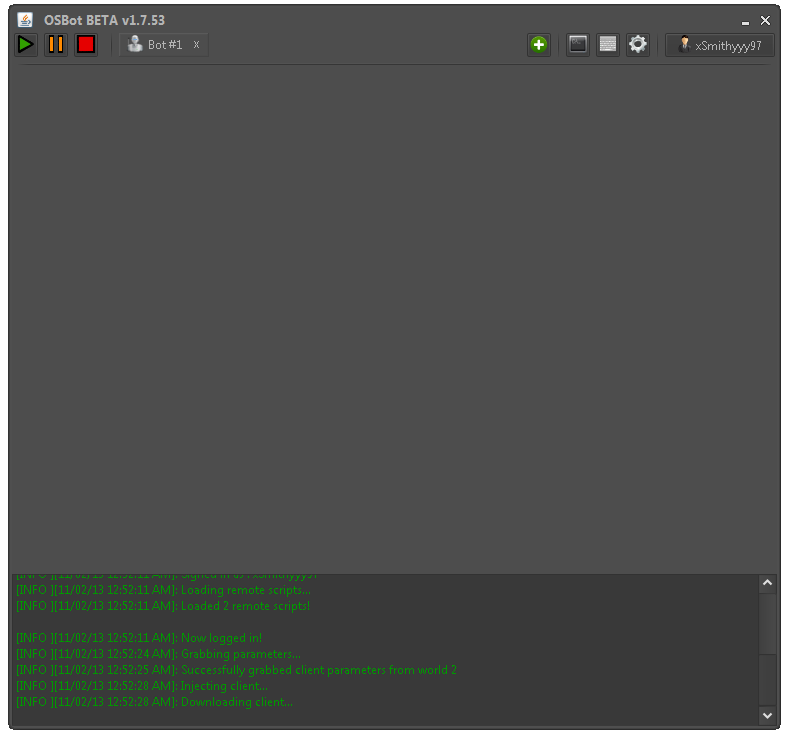This screenshot has width=793, height=740.
Task: Click the Java icon in the title bar
Action: (25, 20)
